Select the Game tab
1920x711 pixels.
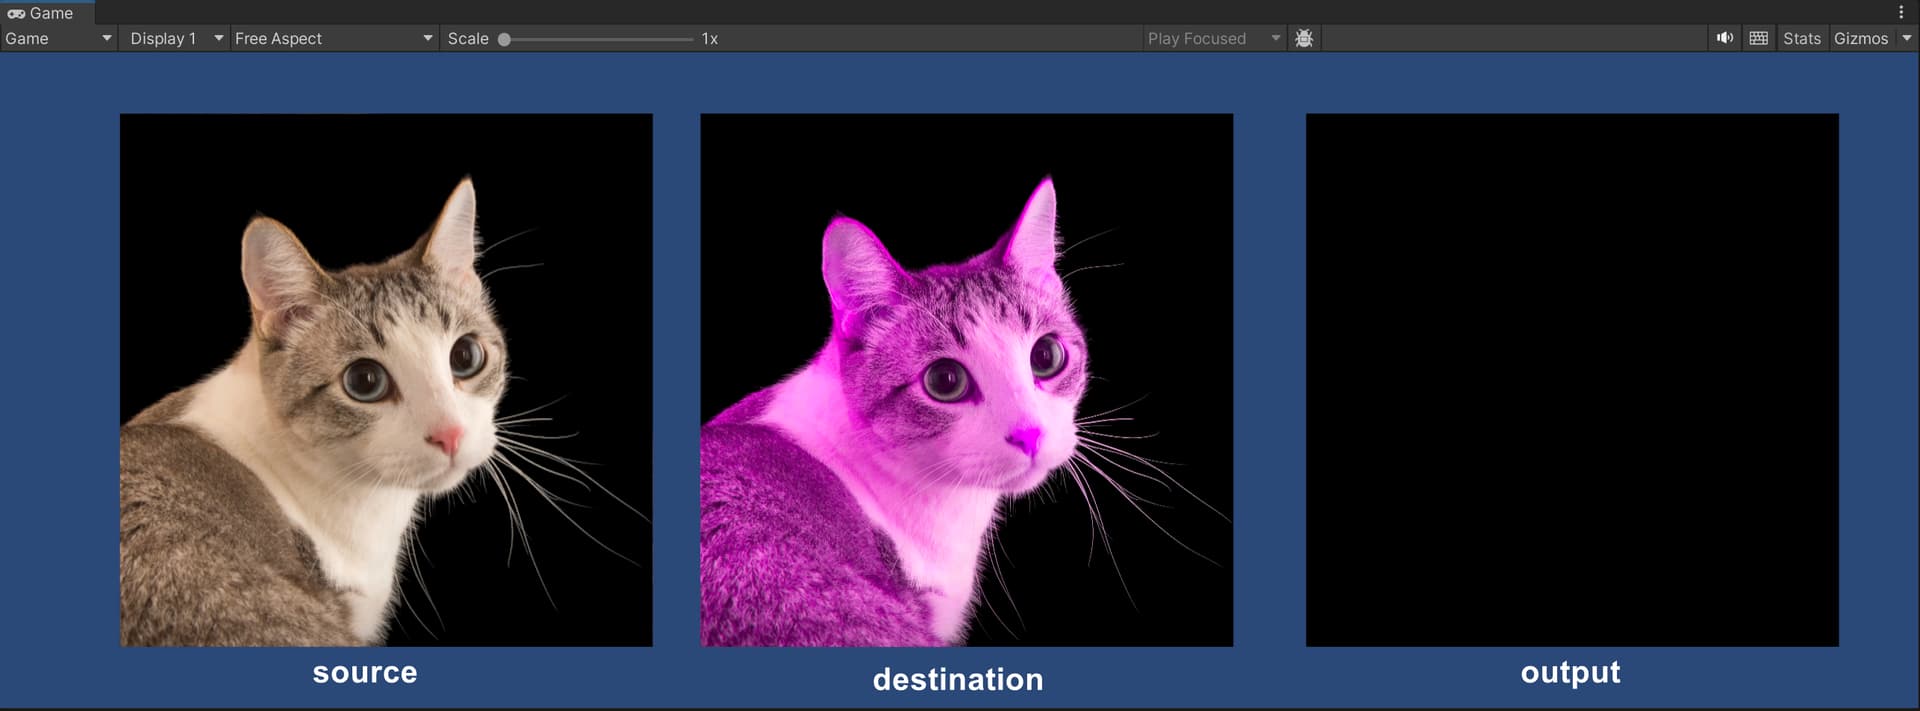47,13
